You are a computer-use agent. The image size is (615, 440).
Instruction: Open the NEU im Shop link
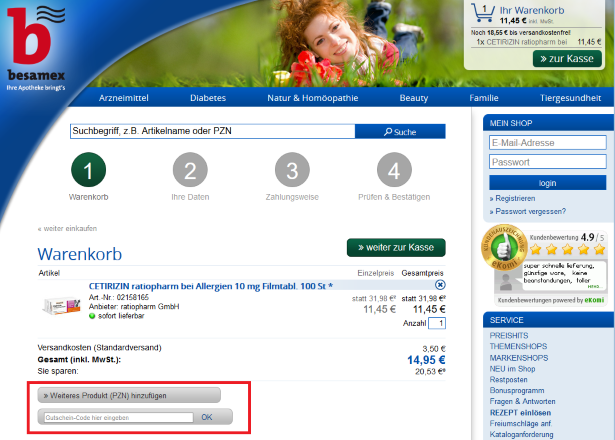coord(512,369)
